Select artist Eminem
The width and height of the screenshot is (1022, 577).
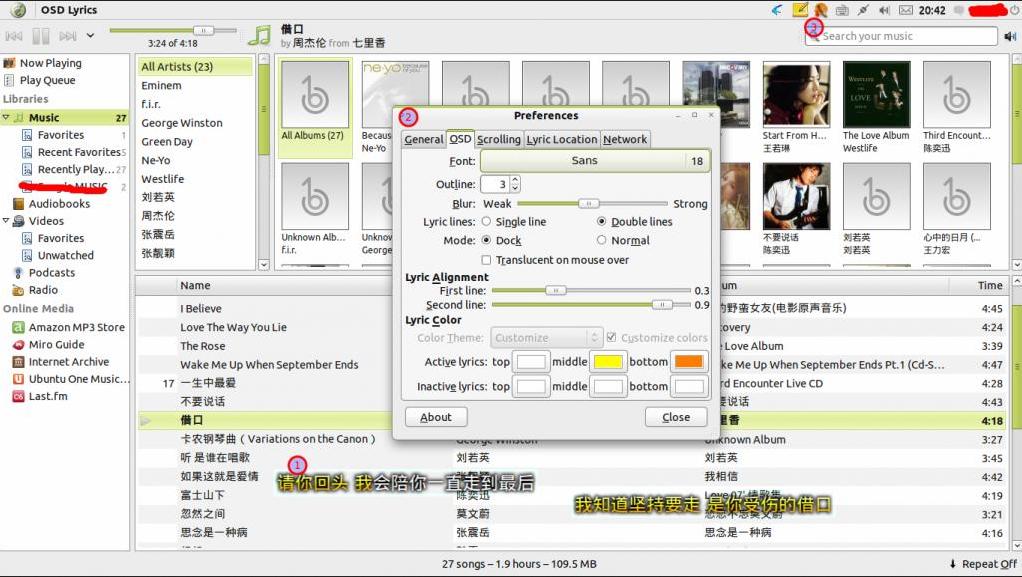[x=161, y=85]
